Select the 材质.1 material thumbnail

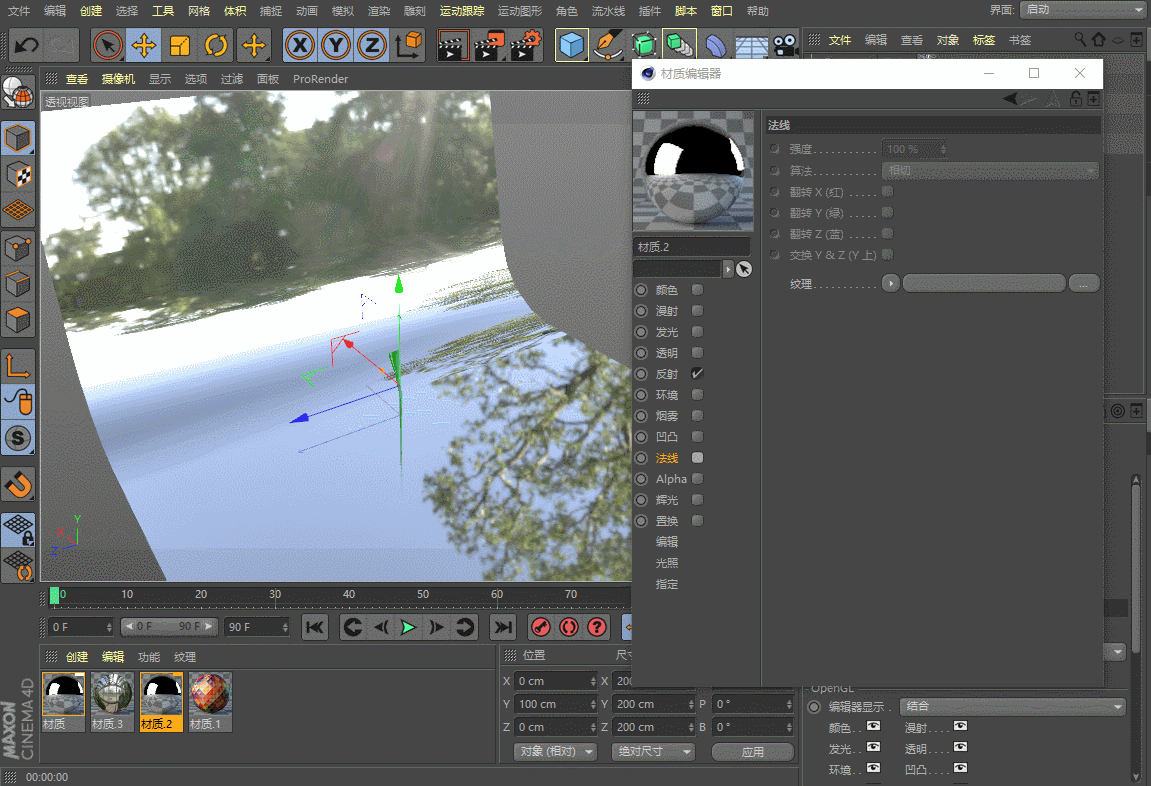coord(210,702)
